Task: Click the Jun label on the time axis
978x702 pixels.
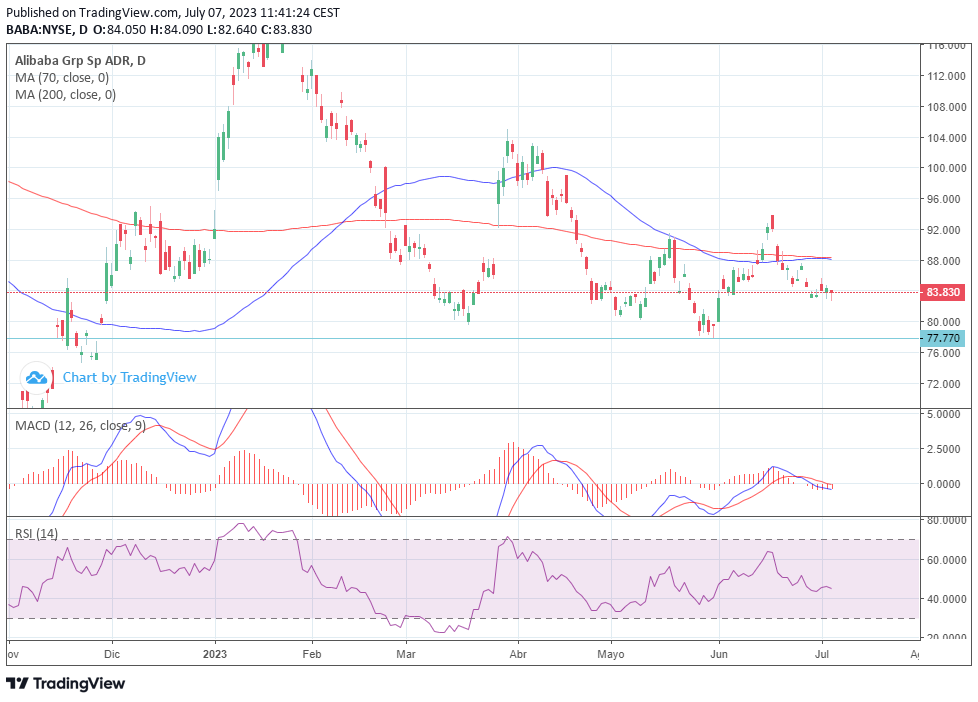Action: [x=719, y=654]
